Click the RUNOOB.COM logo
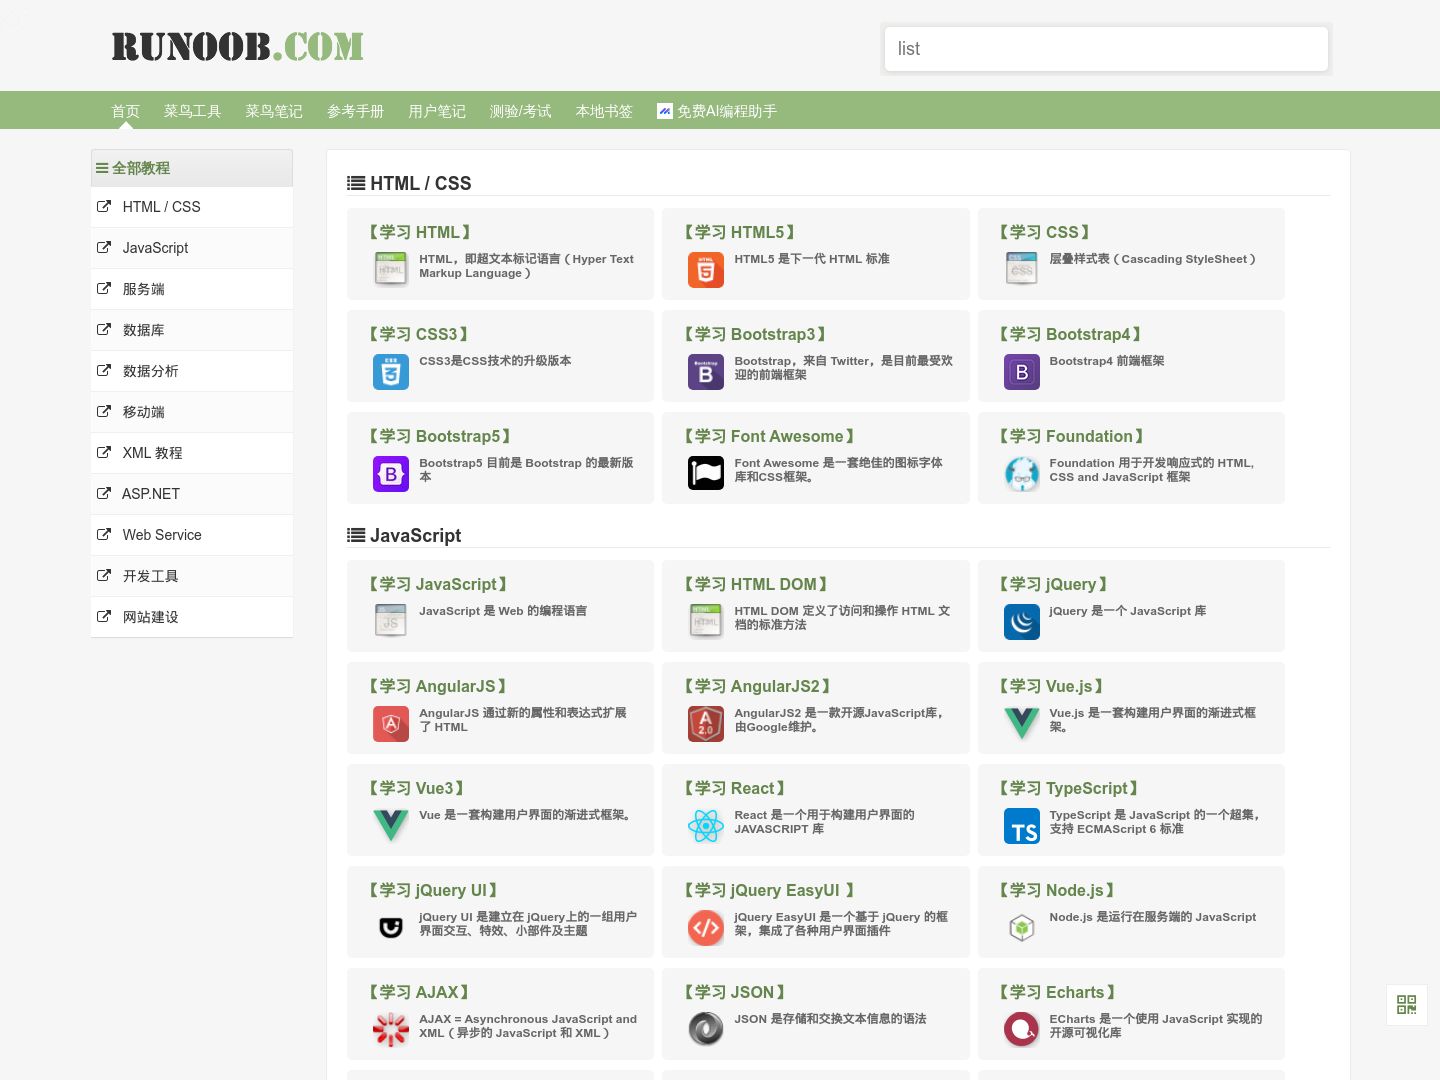 pos(237,47)
